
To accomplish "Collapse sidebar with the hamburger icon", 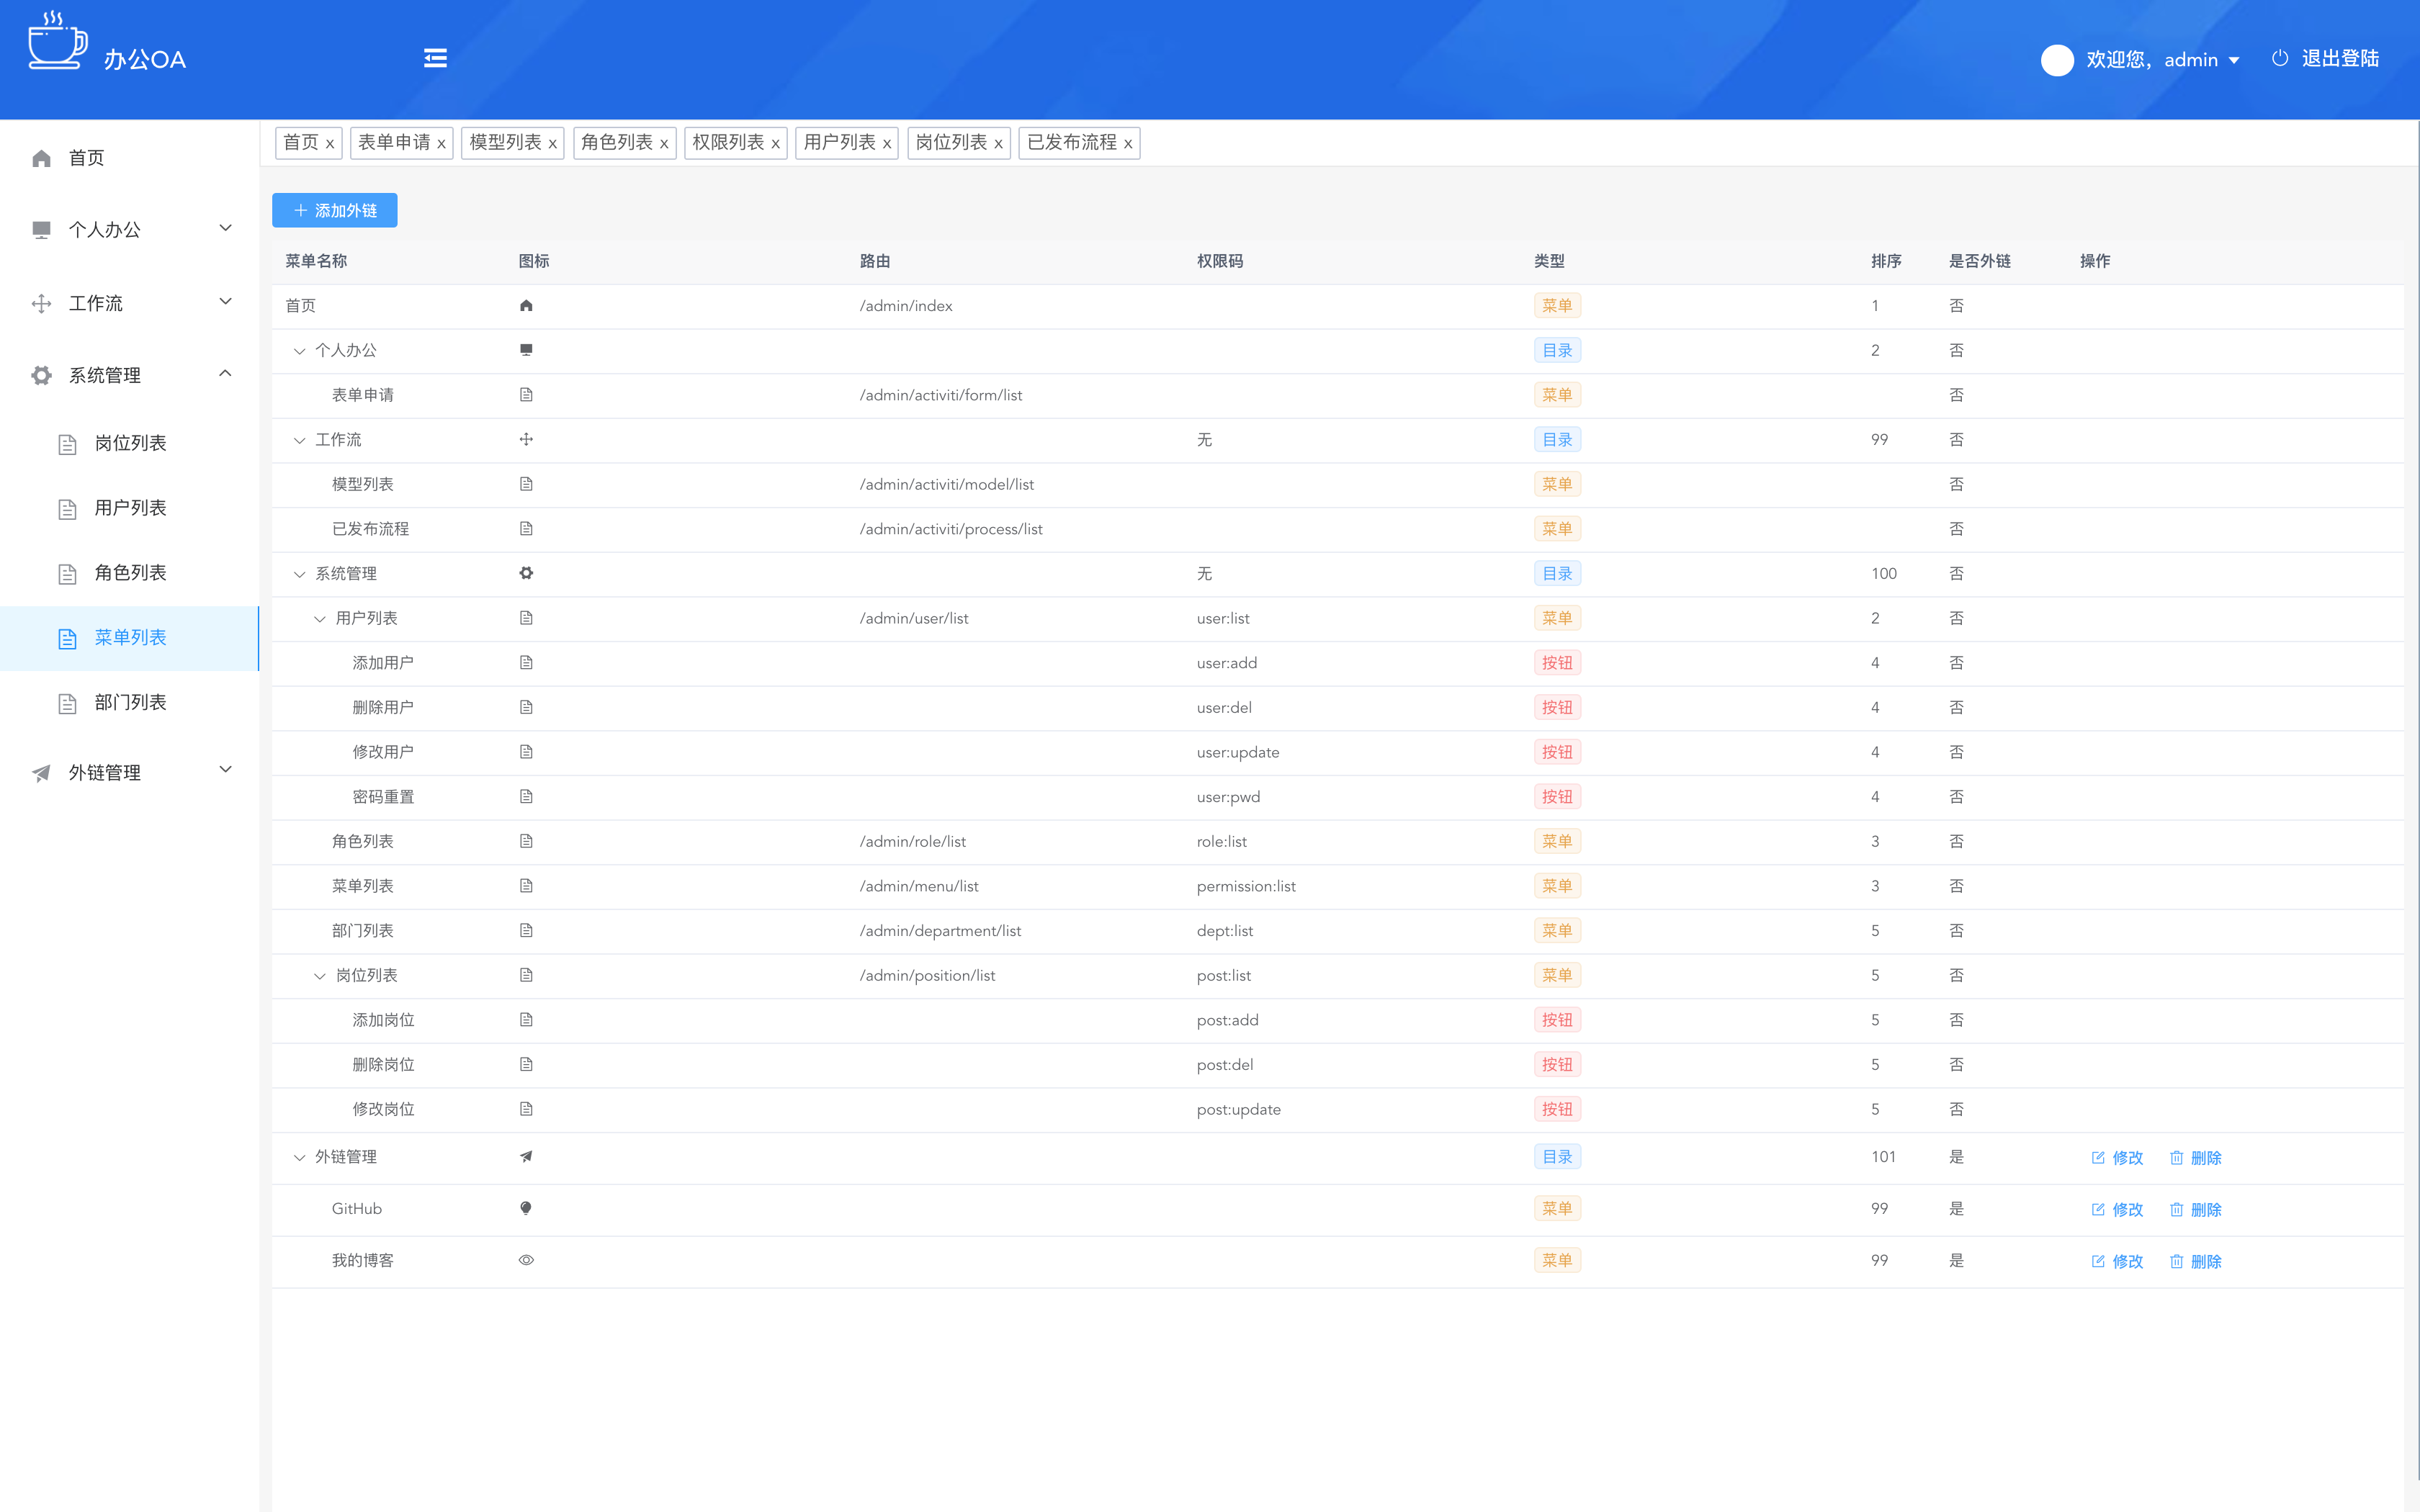I will (x=435, y=58).
